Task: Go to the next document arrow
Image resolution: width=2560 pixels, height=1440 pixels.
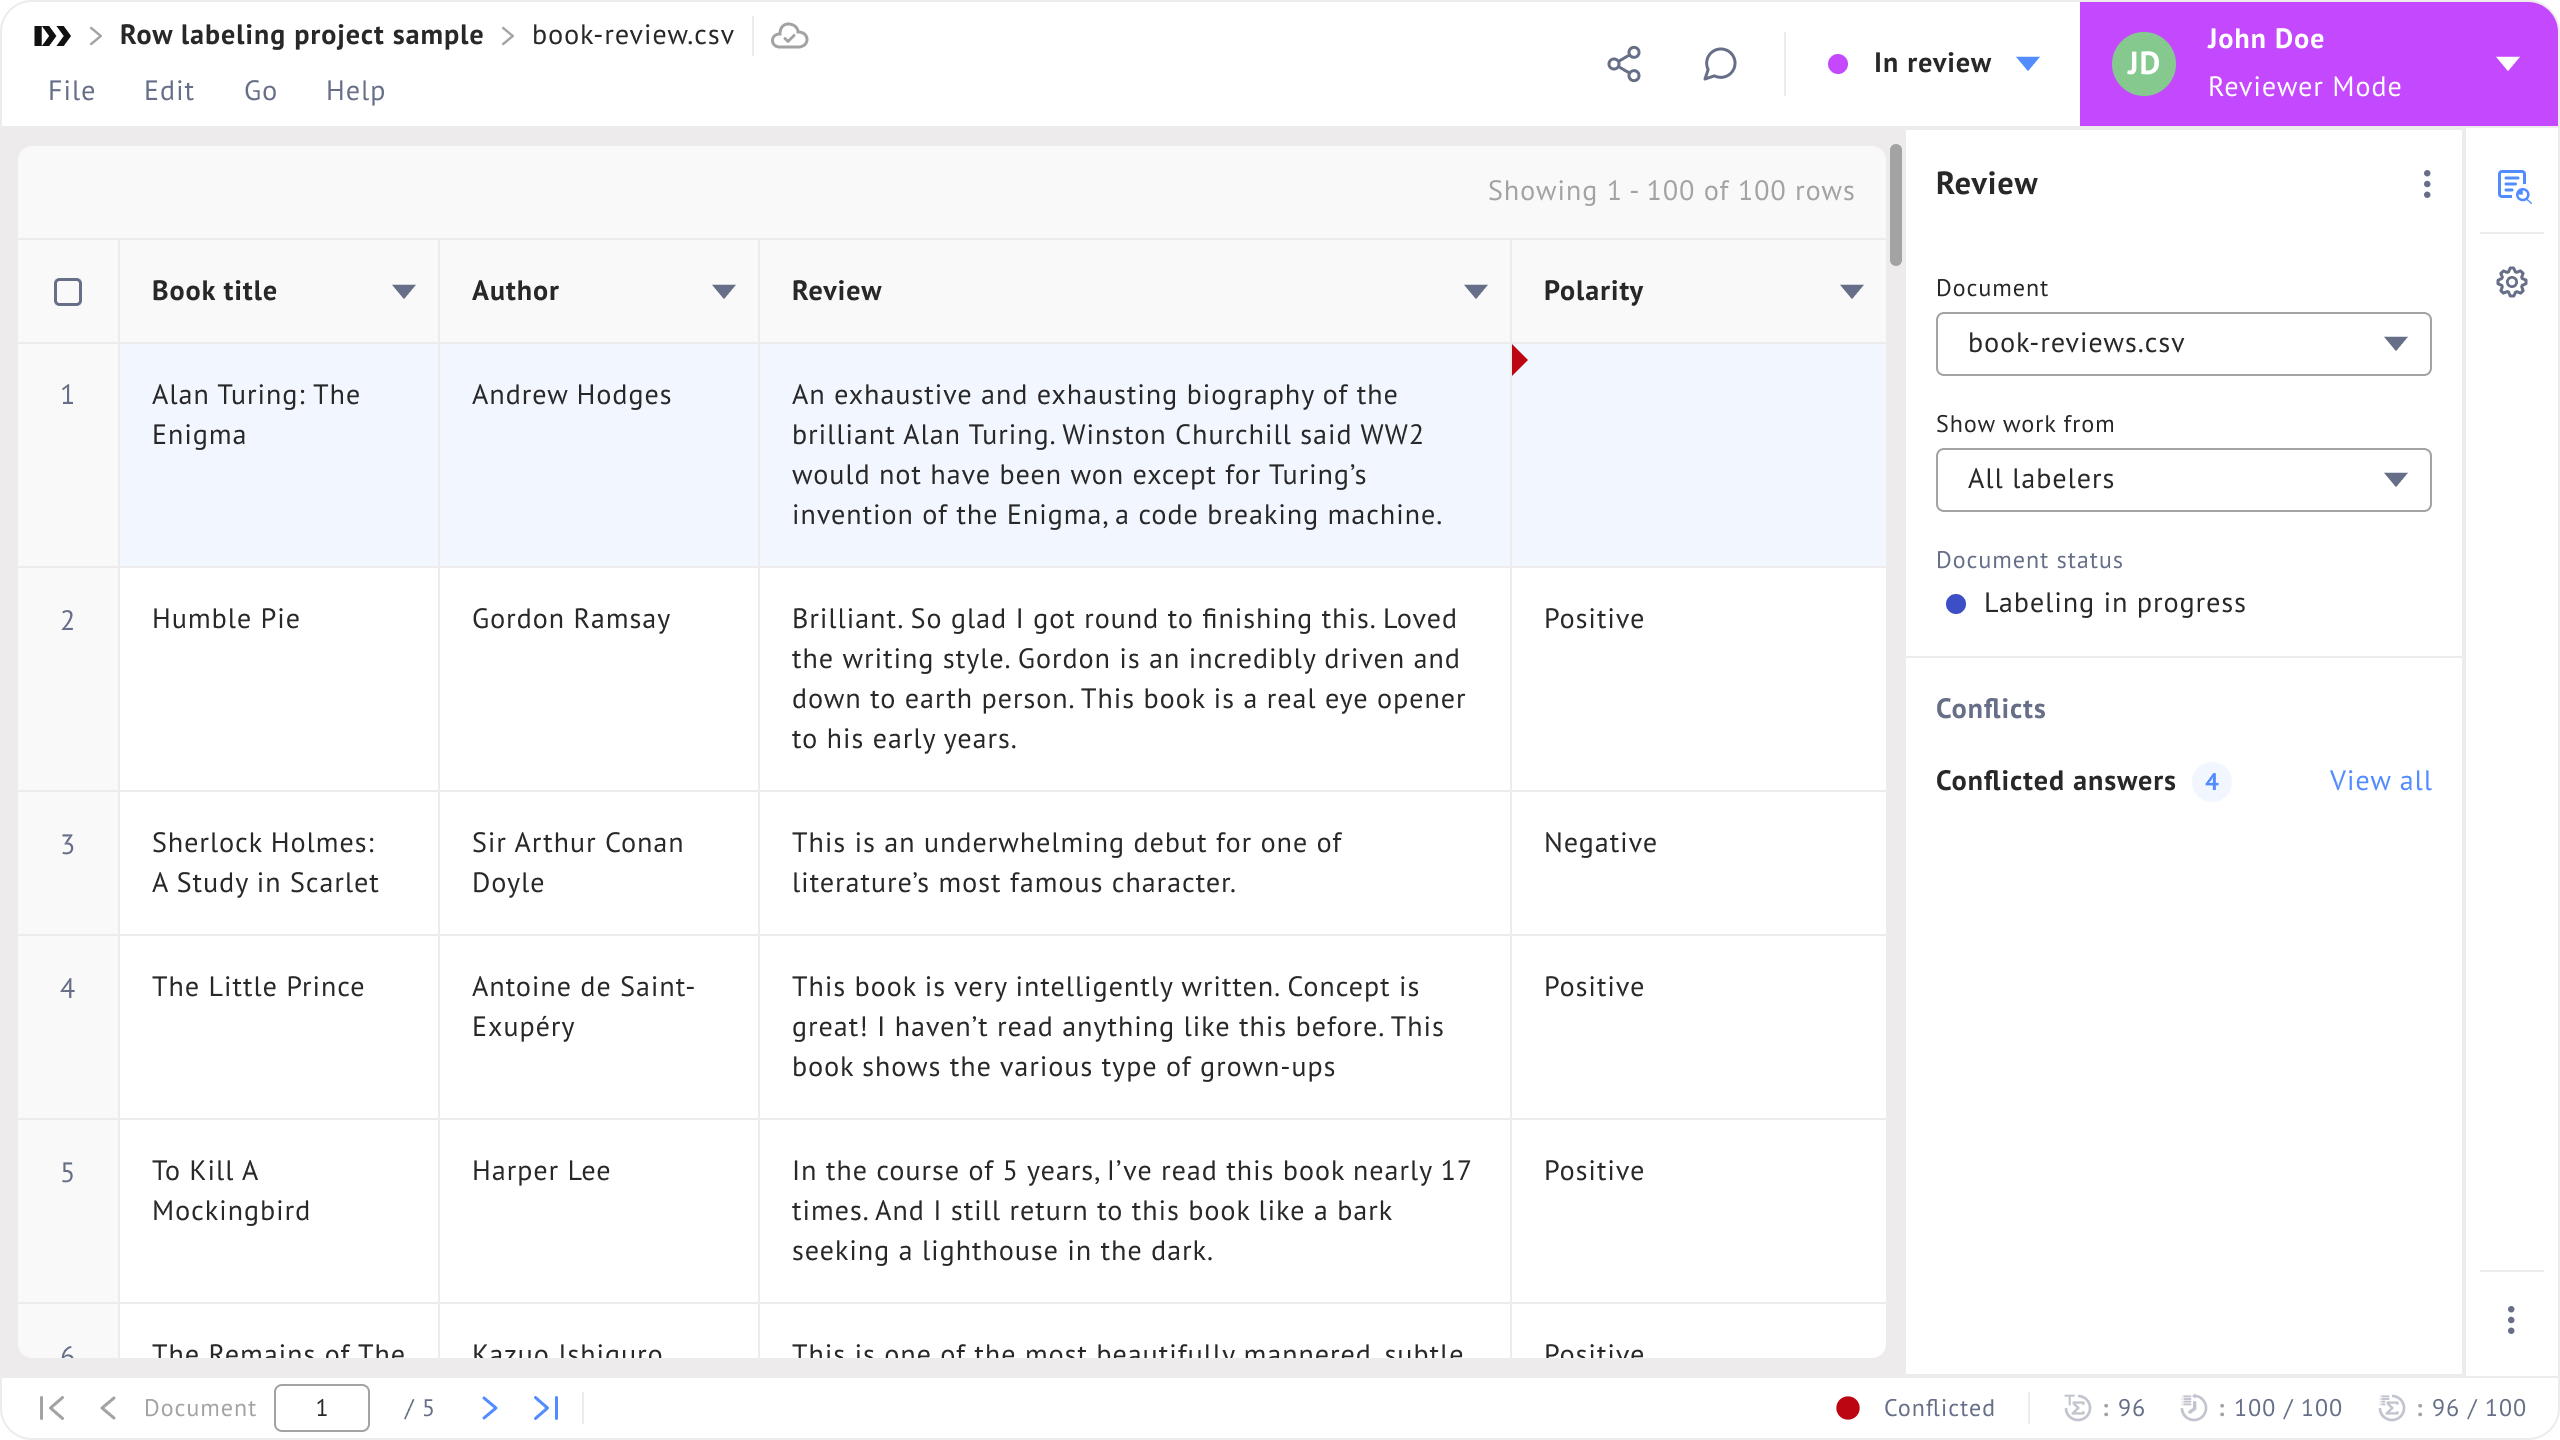Action: point(489,1408)
